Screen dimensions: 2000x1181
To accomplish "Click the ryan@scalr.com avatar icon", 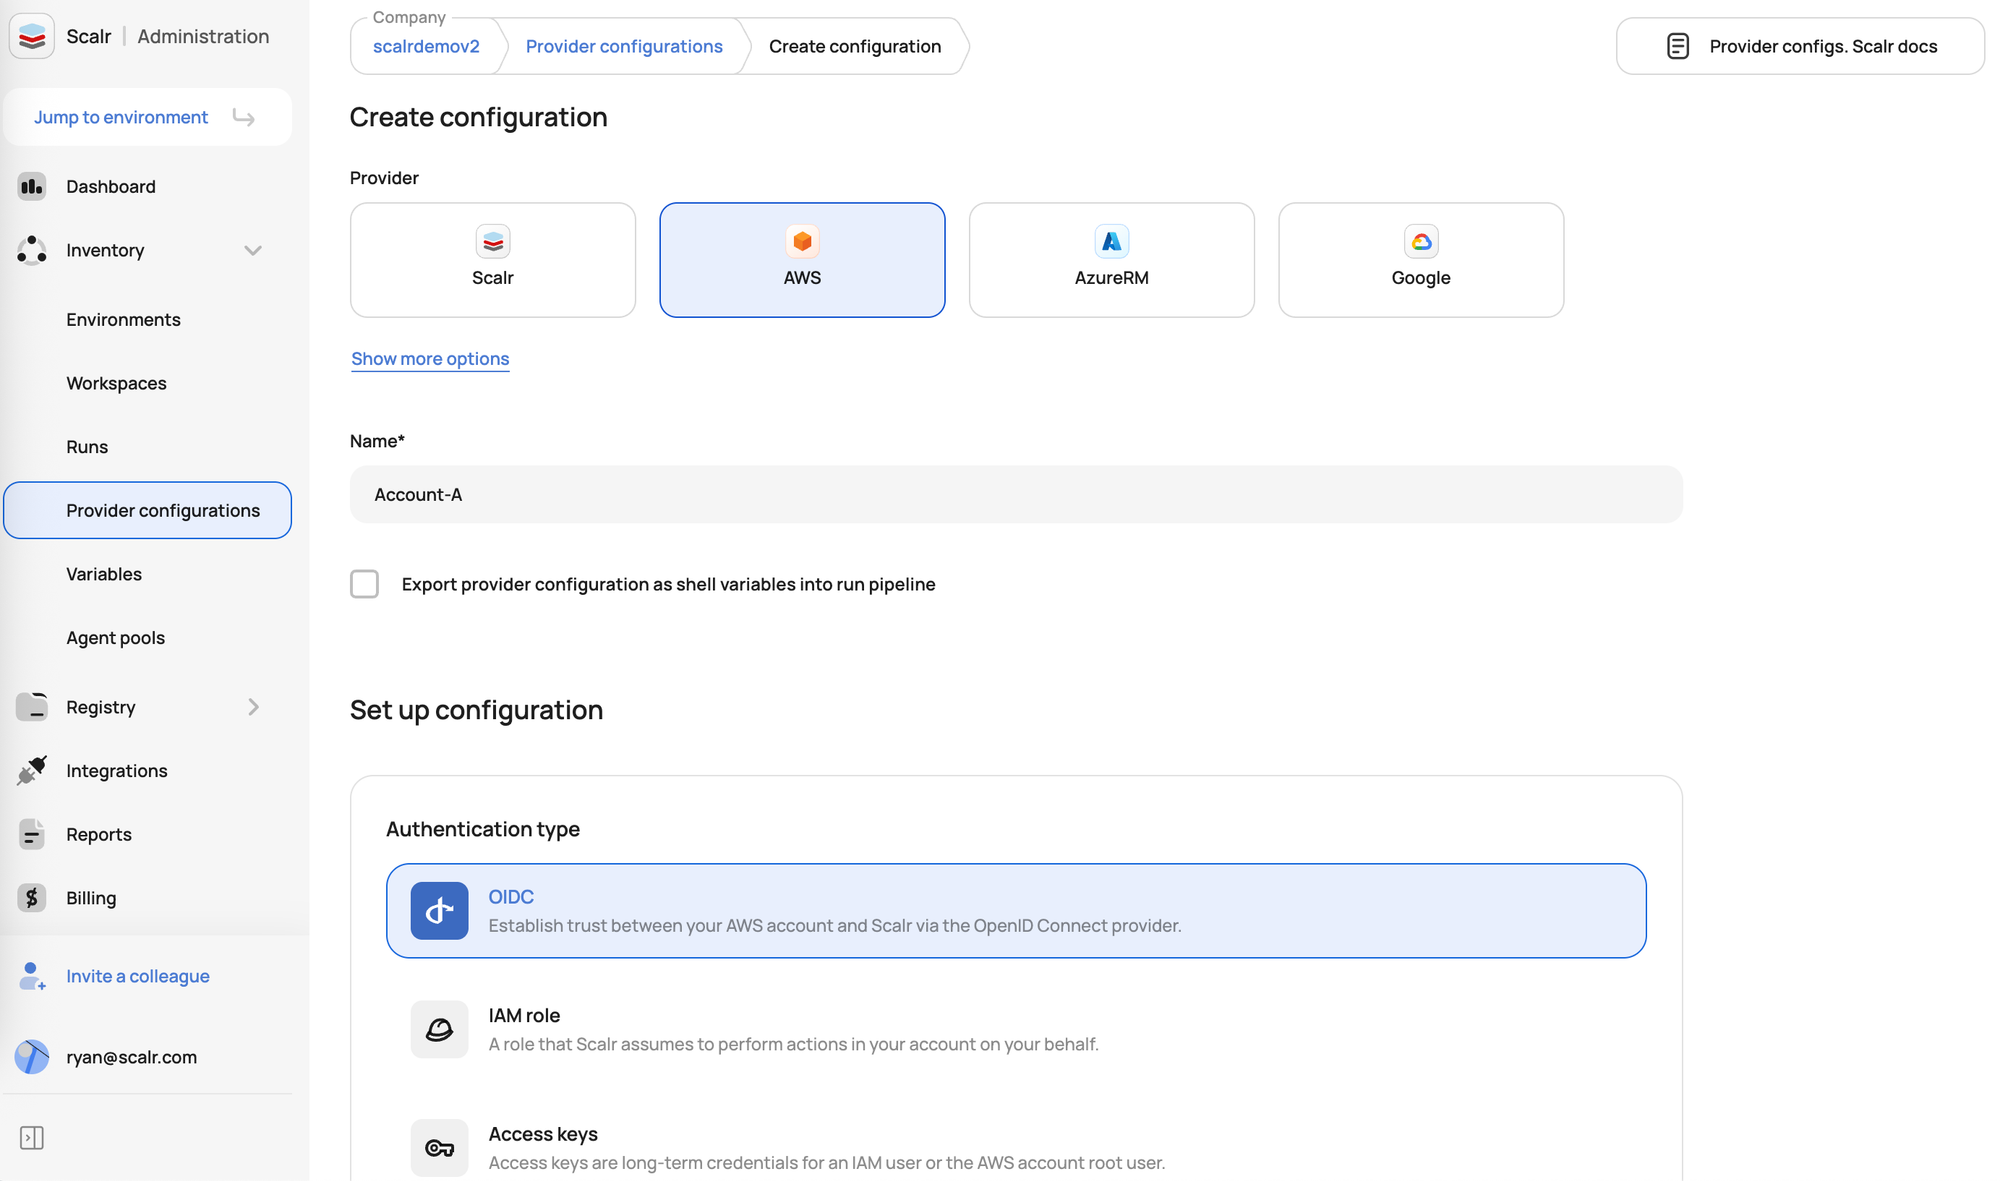I will (32, 1057).
